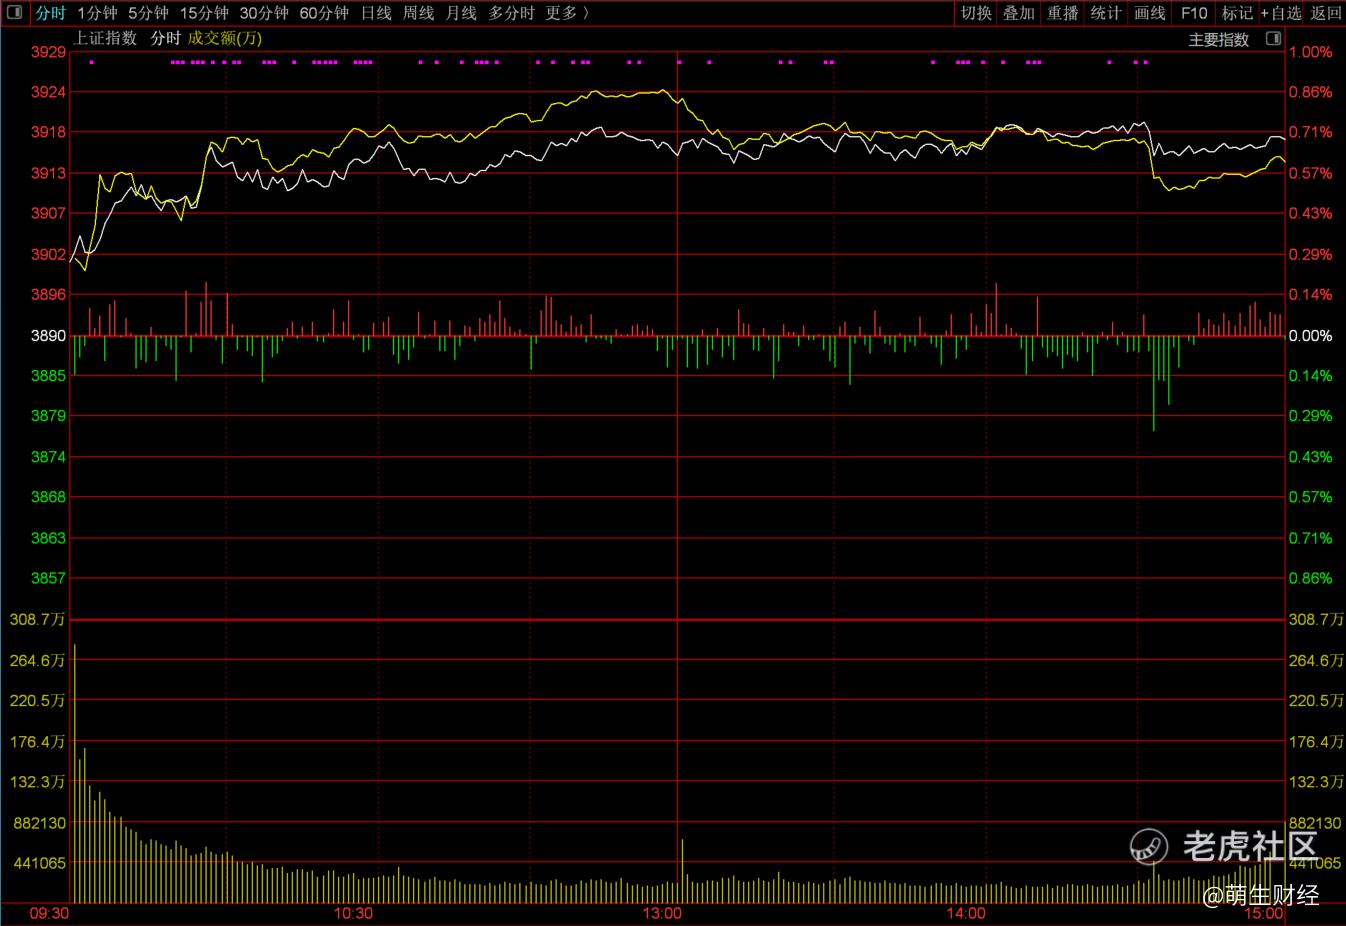The image size is (1346, 926).
Task: Select the 3902 price level label
Action: (48, 254)
